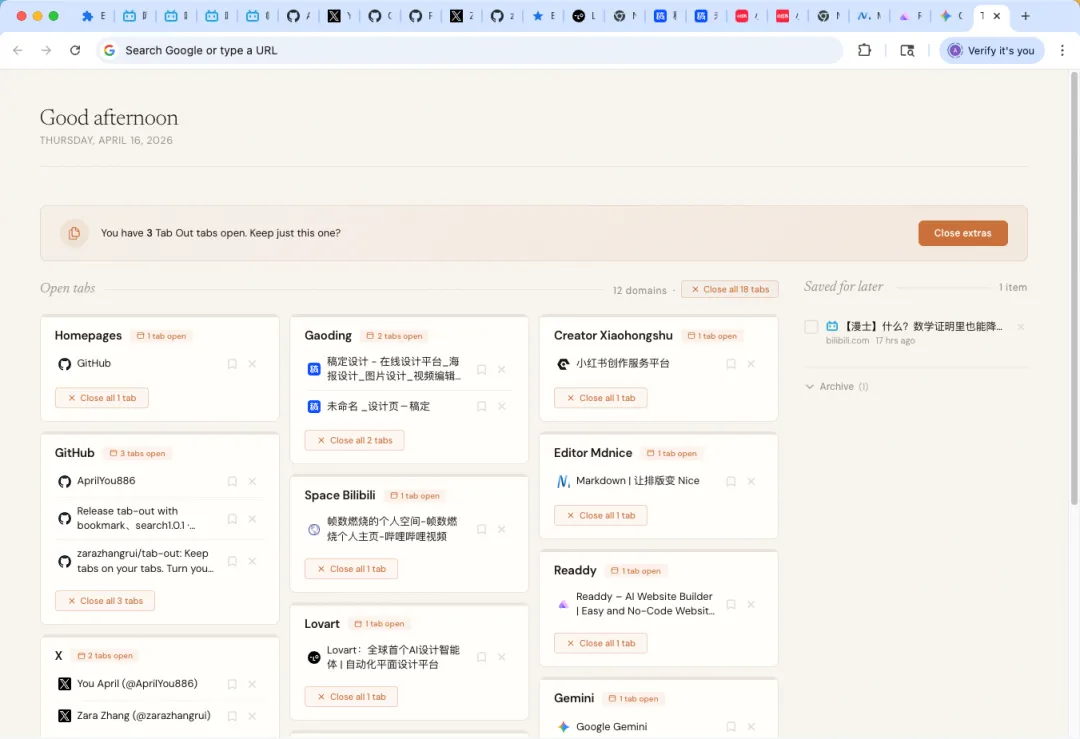Click the '1 item' saved count

tap(1012, 287)
